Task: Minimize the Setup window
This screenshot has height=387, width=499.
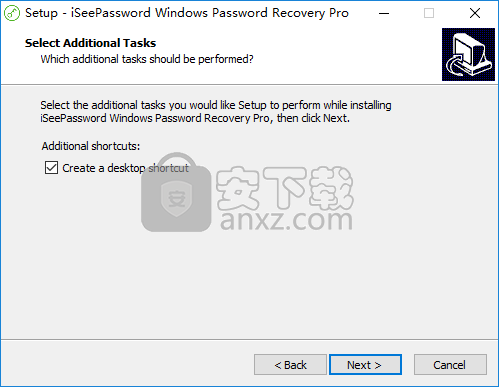Action: click(x=384, y=13)
